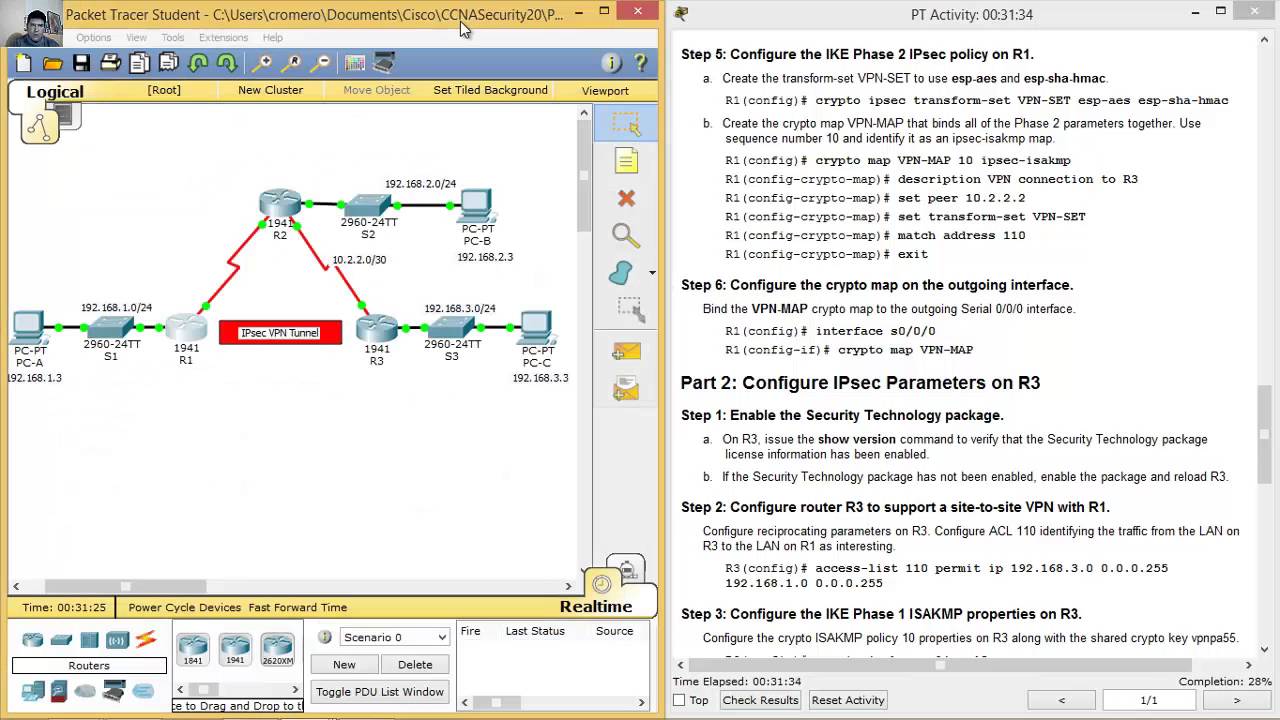Click the Delete scenario button

pos(415,664)
